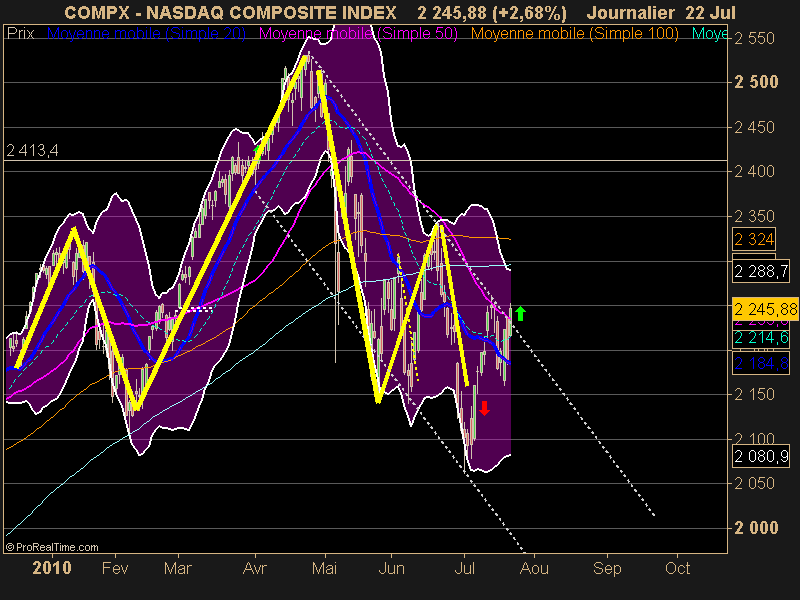Click the 2 413,4 horizontal level label
This screenshot has width=800, height=600.
pos(32,151)
